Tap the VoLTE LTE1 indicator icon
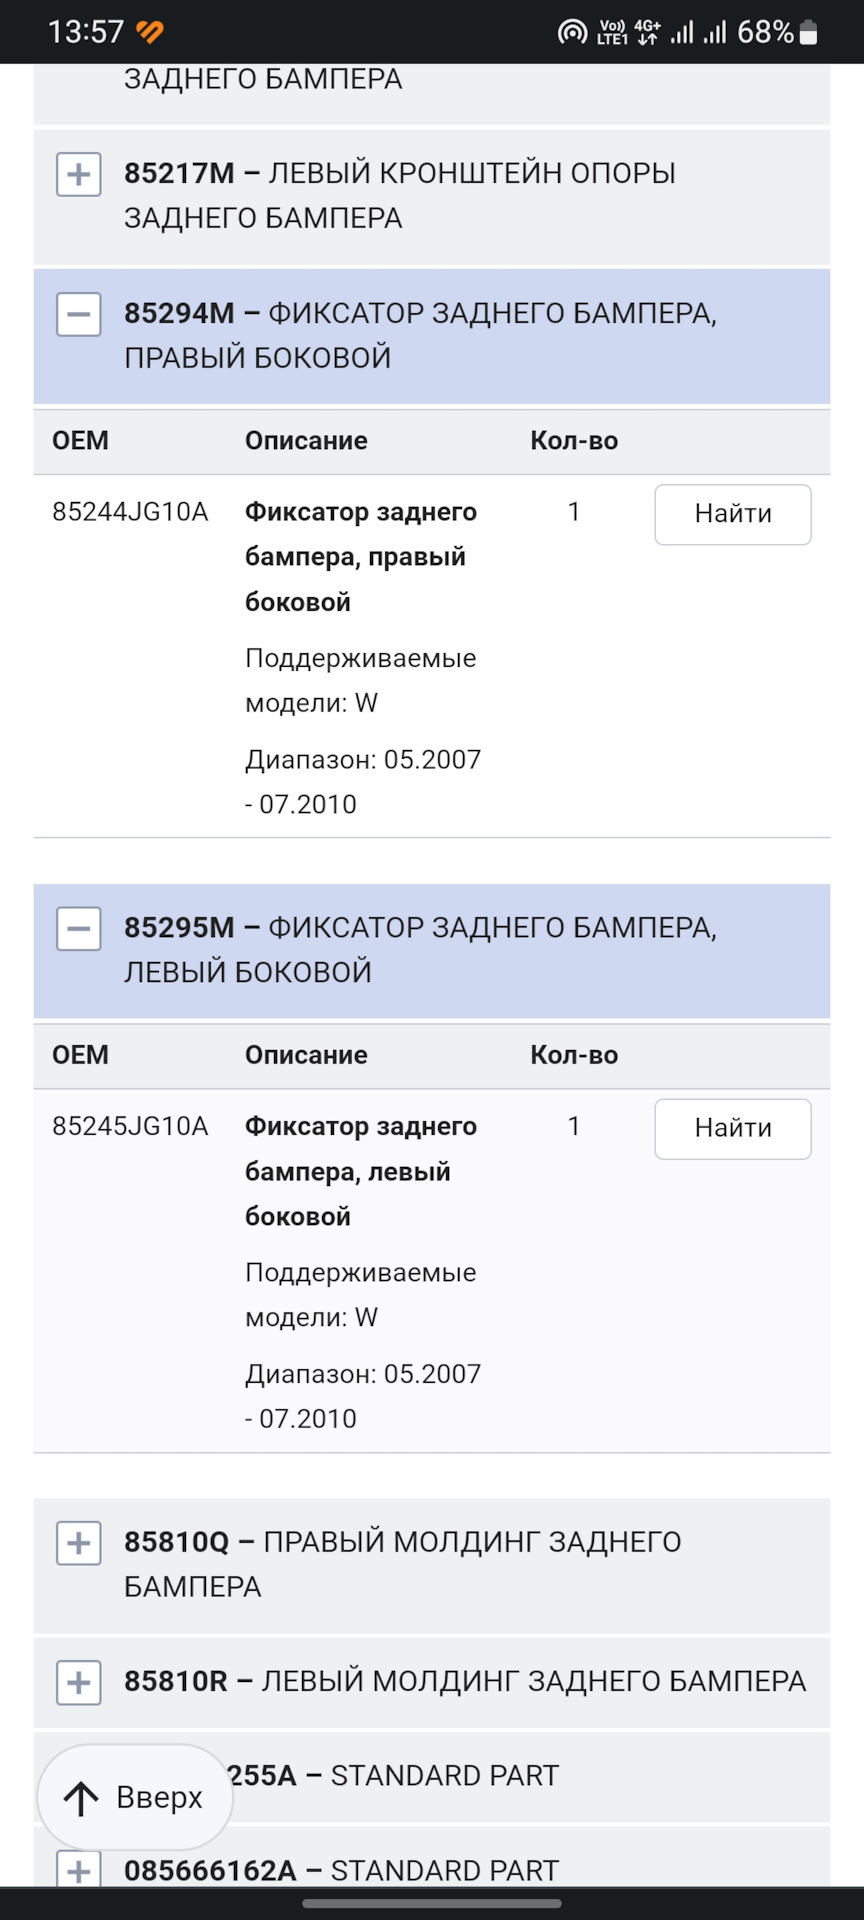The width and height of the screenshot is (864, 1920). click(612, 33)
